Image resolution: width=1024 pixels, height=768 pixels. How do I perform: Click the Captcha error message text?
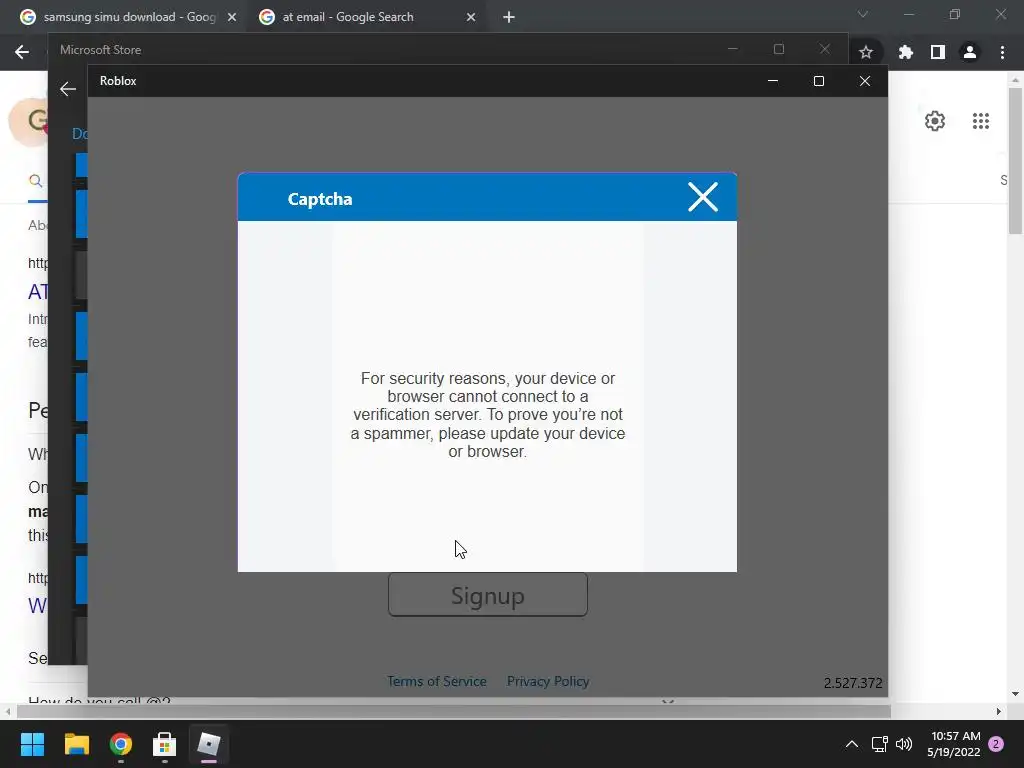coord(488,415)
